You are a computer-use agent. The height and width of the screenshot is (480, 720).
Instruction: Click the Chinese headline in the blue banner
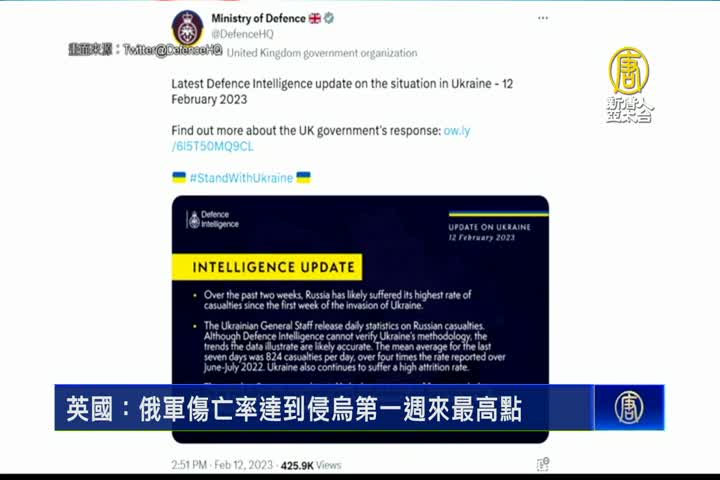[x=294, y=408]
